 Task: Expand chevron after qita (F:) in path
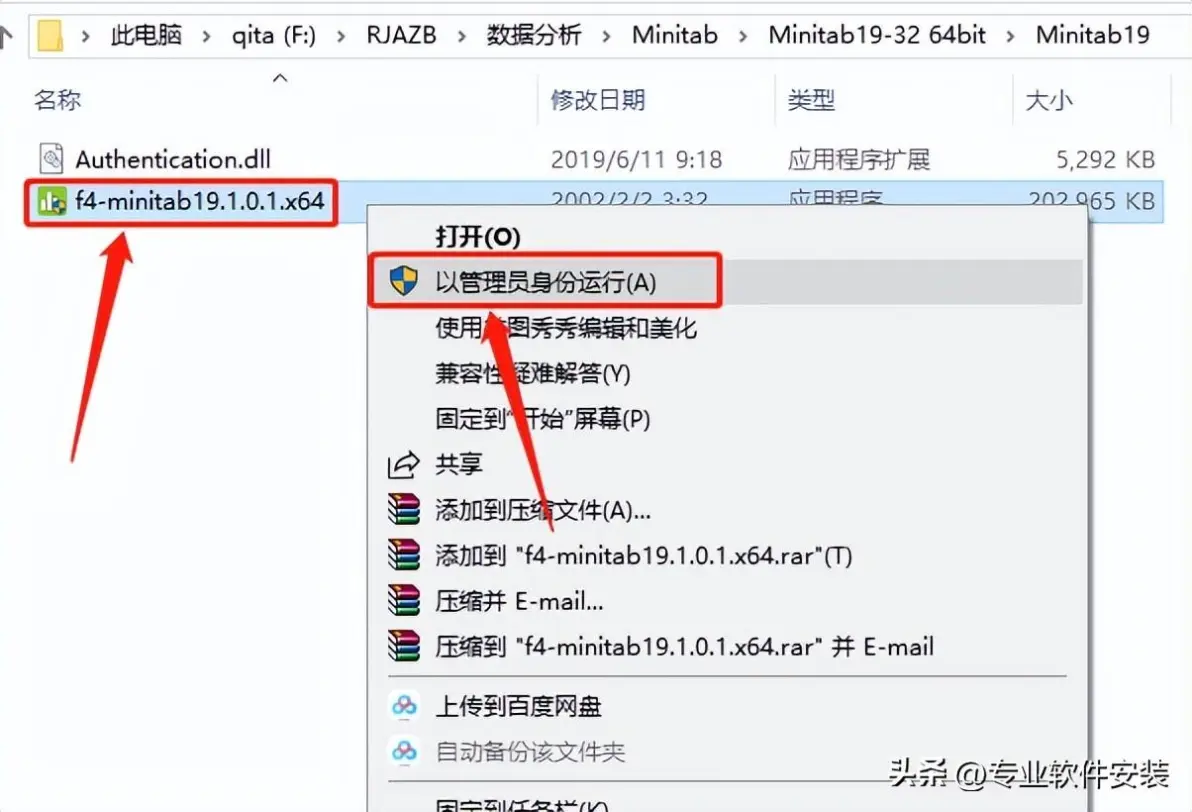point(341,36)
